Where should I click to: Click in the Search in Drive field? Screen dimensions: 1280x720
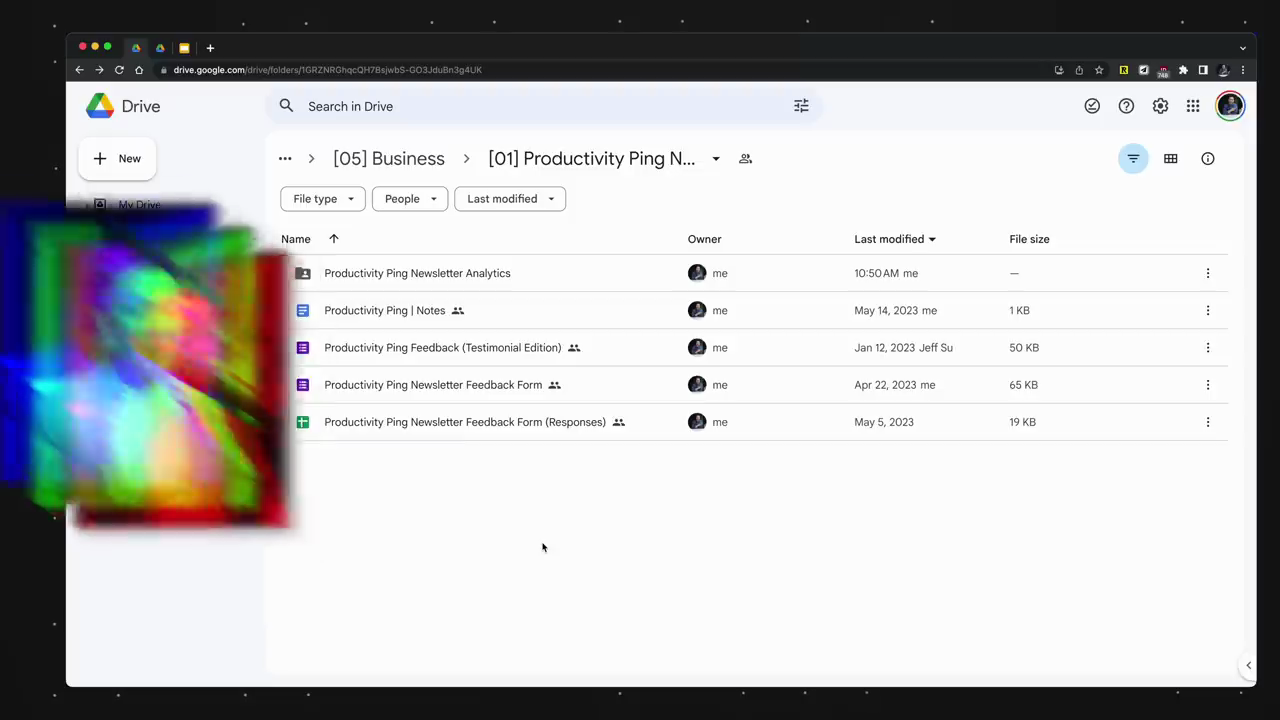point(545,106)
